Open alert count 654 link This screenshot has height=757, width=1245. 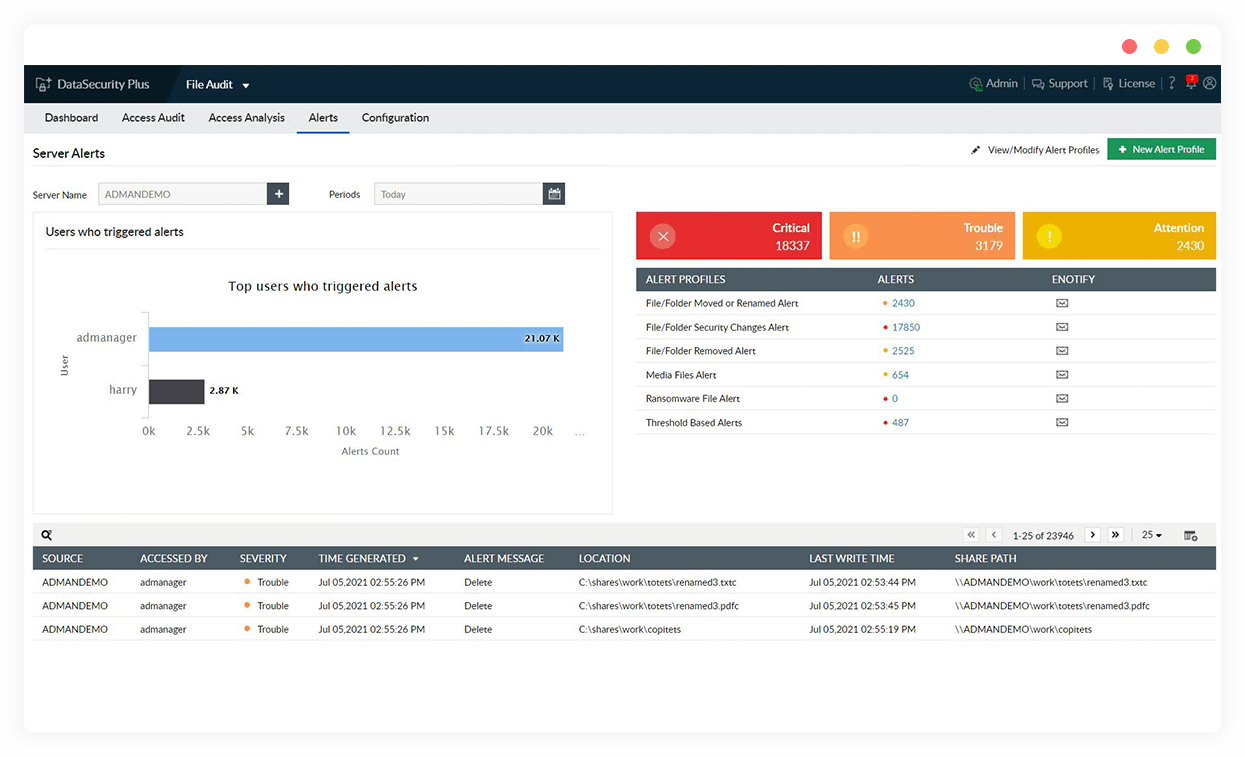[x=901, y=375]
